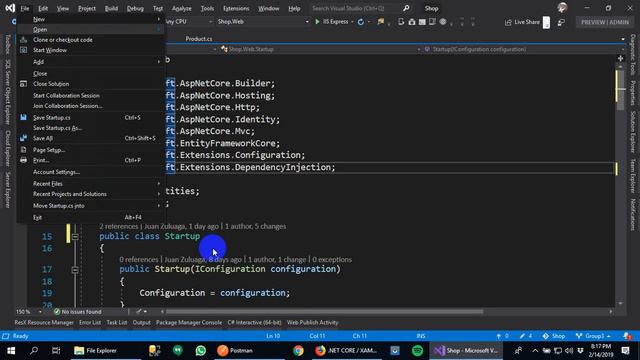This screenshot has height=360, width=640.
Task: Click the browser refresh icon
Action: 361,22
